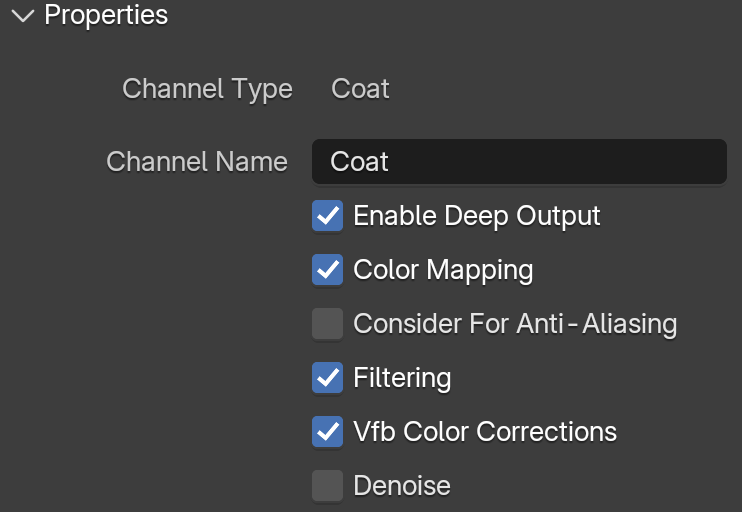This screenshot has width=742, height=512.
Task: Click the Filtering label text
Action: coord(402,378)
